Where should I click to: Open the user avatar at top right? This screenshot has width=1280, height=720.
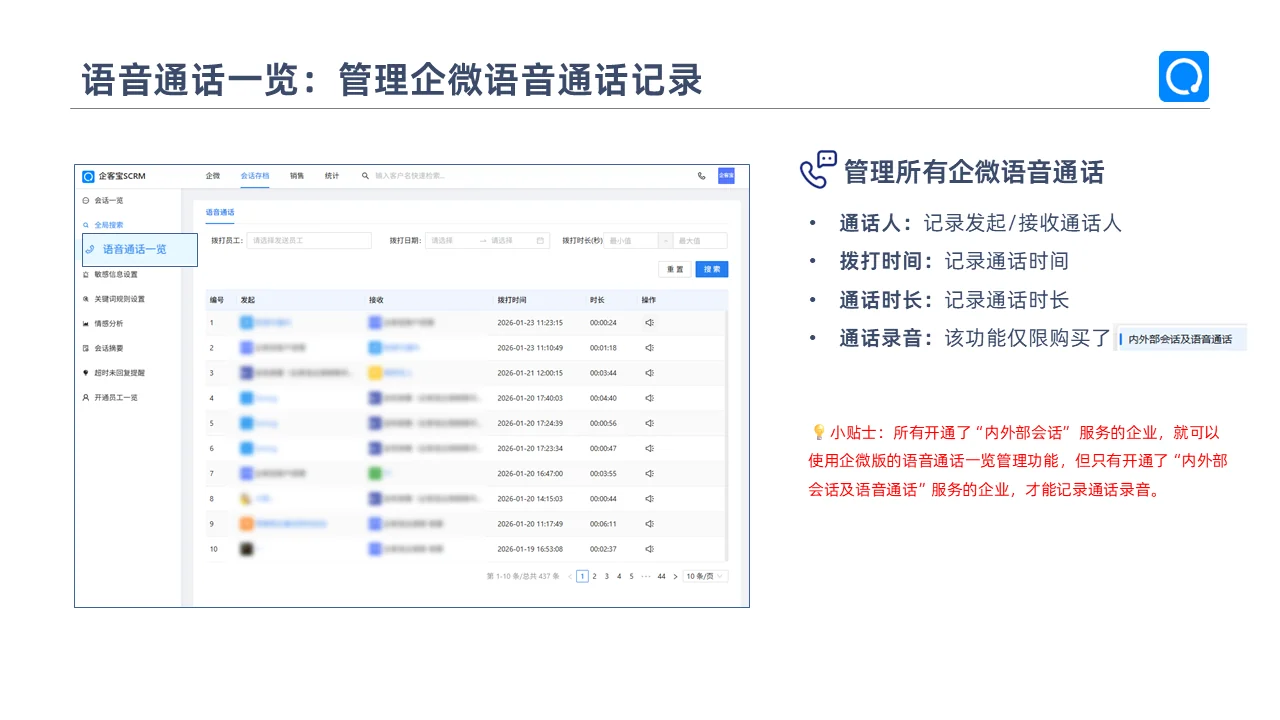click(x=726, y=176)
